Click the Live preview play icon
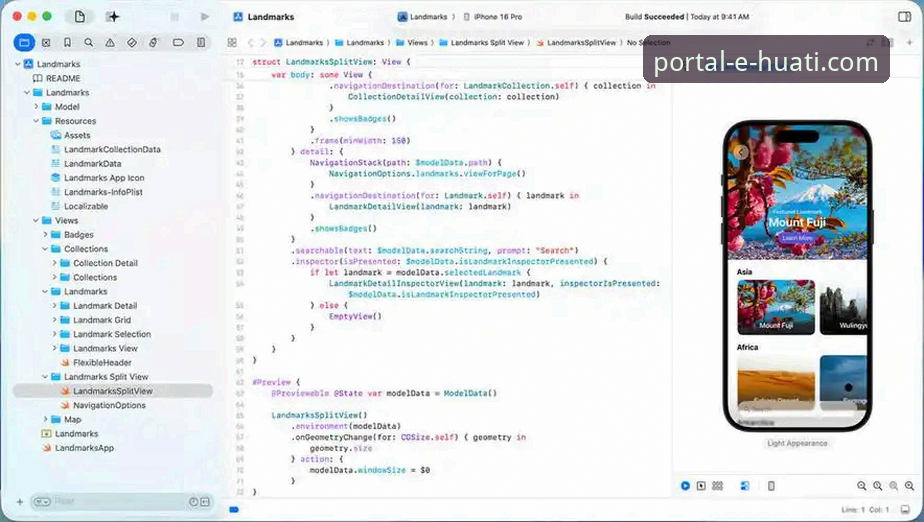The height and width of the screenshot is (522, 924). (685, 486)
